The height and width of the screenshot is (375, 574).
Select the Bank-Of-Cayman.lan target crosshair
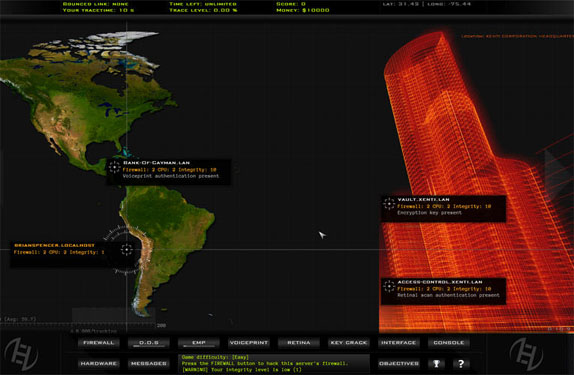pos(115,167)
